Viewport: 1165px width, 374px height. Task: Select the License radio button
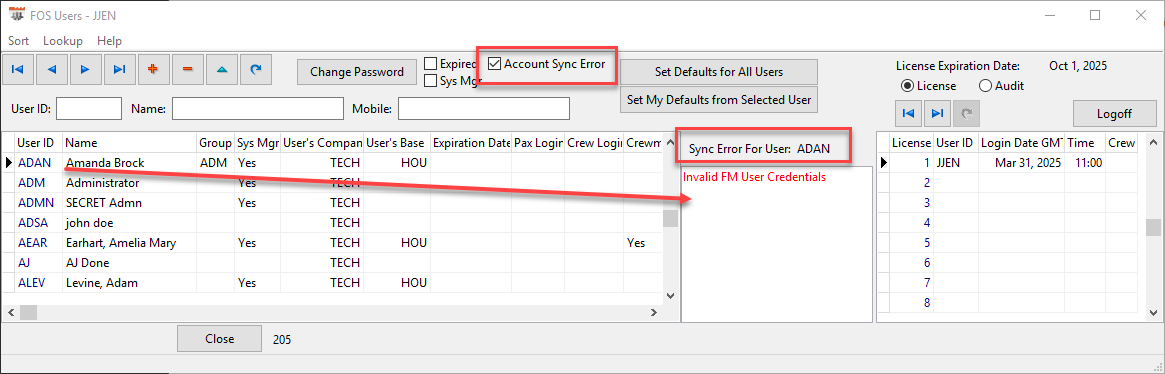pos(906,86)
